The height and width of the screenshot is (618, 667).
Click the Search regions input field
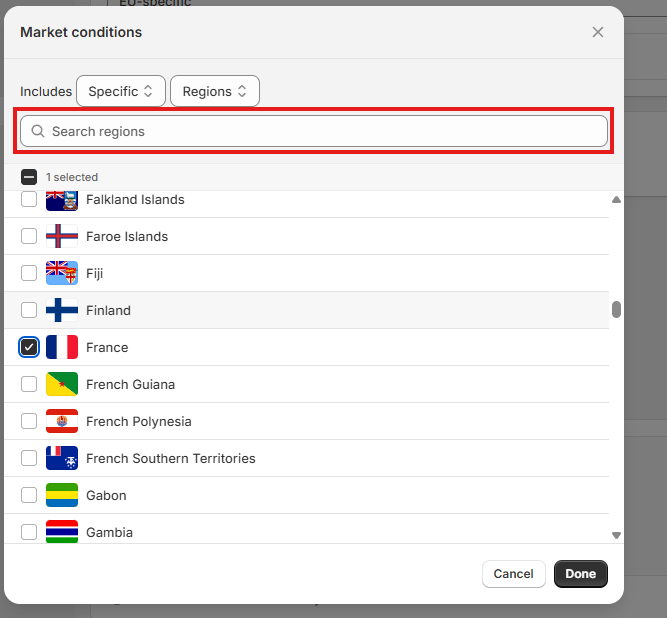(314, 131)
